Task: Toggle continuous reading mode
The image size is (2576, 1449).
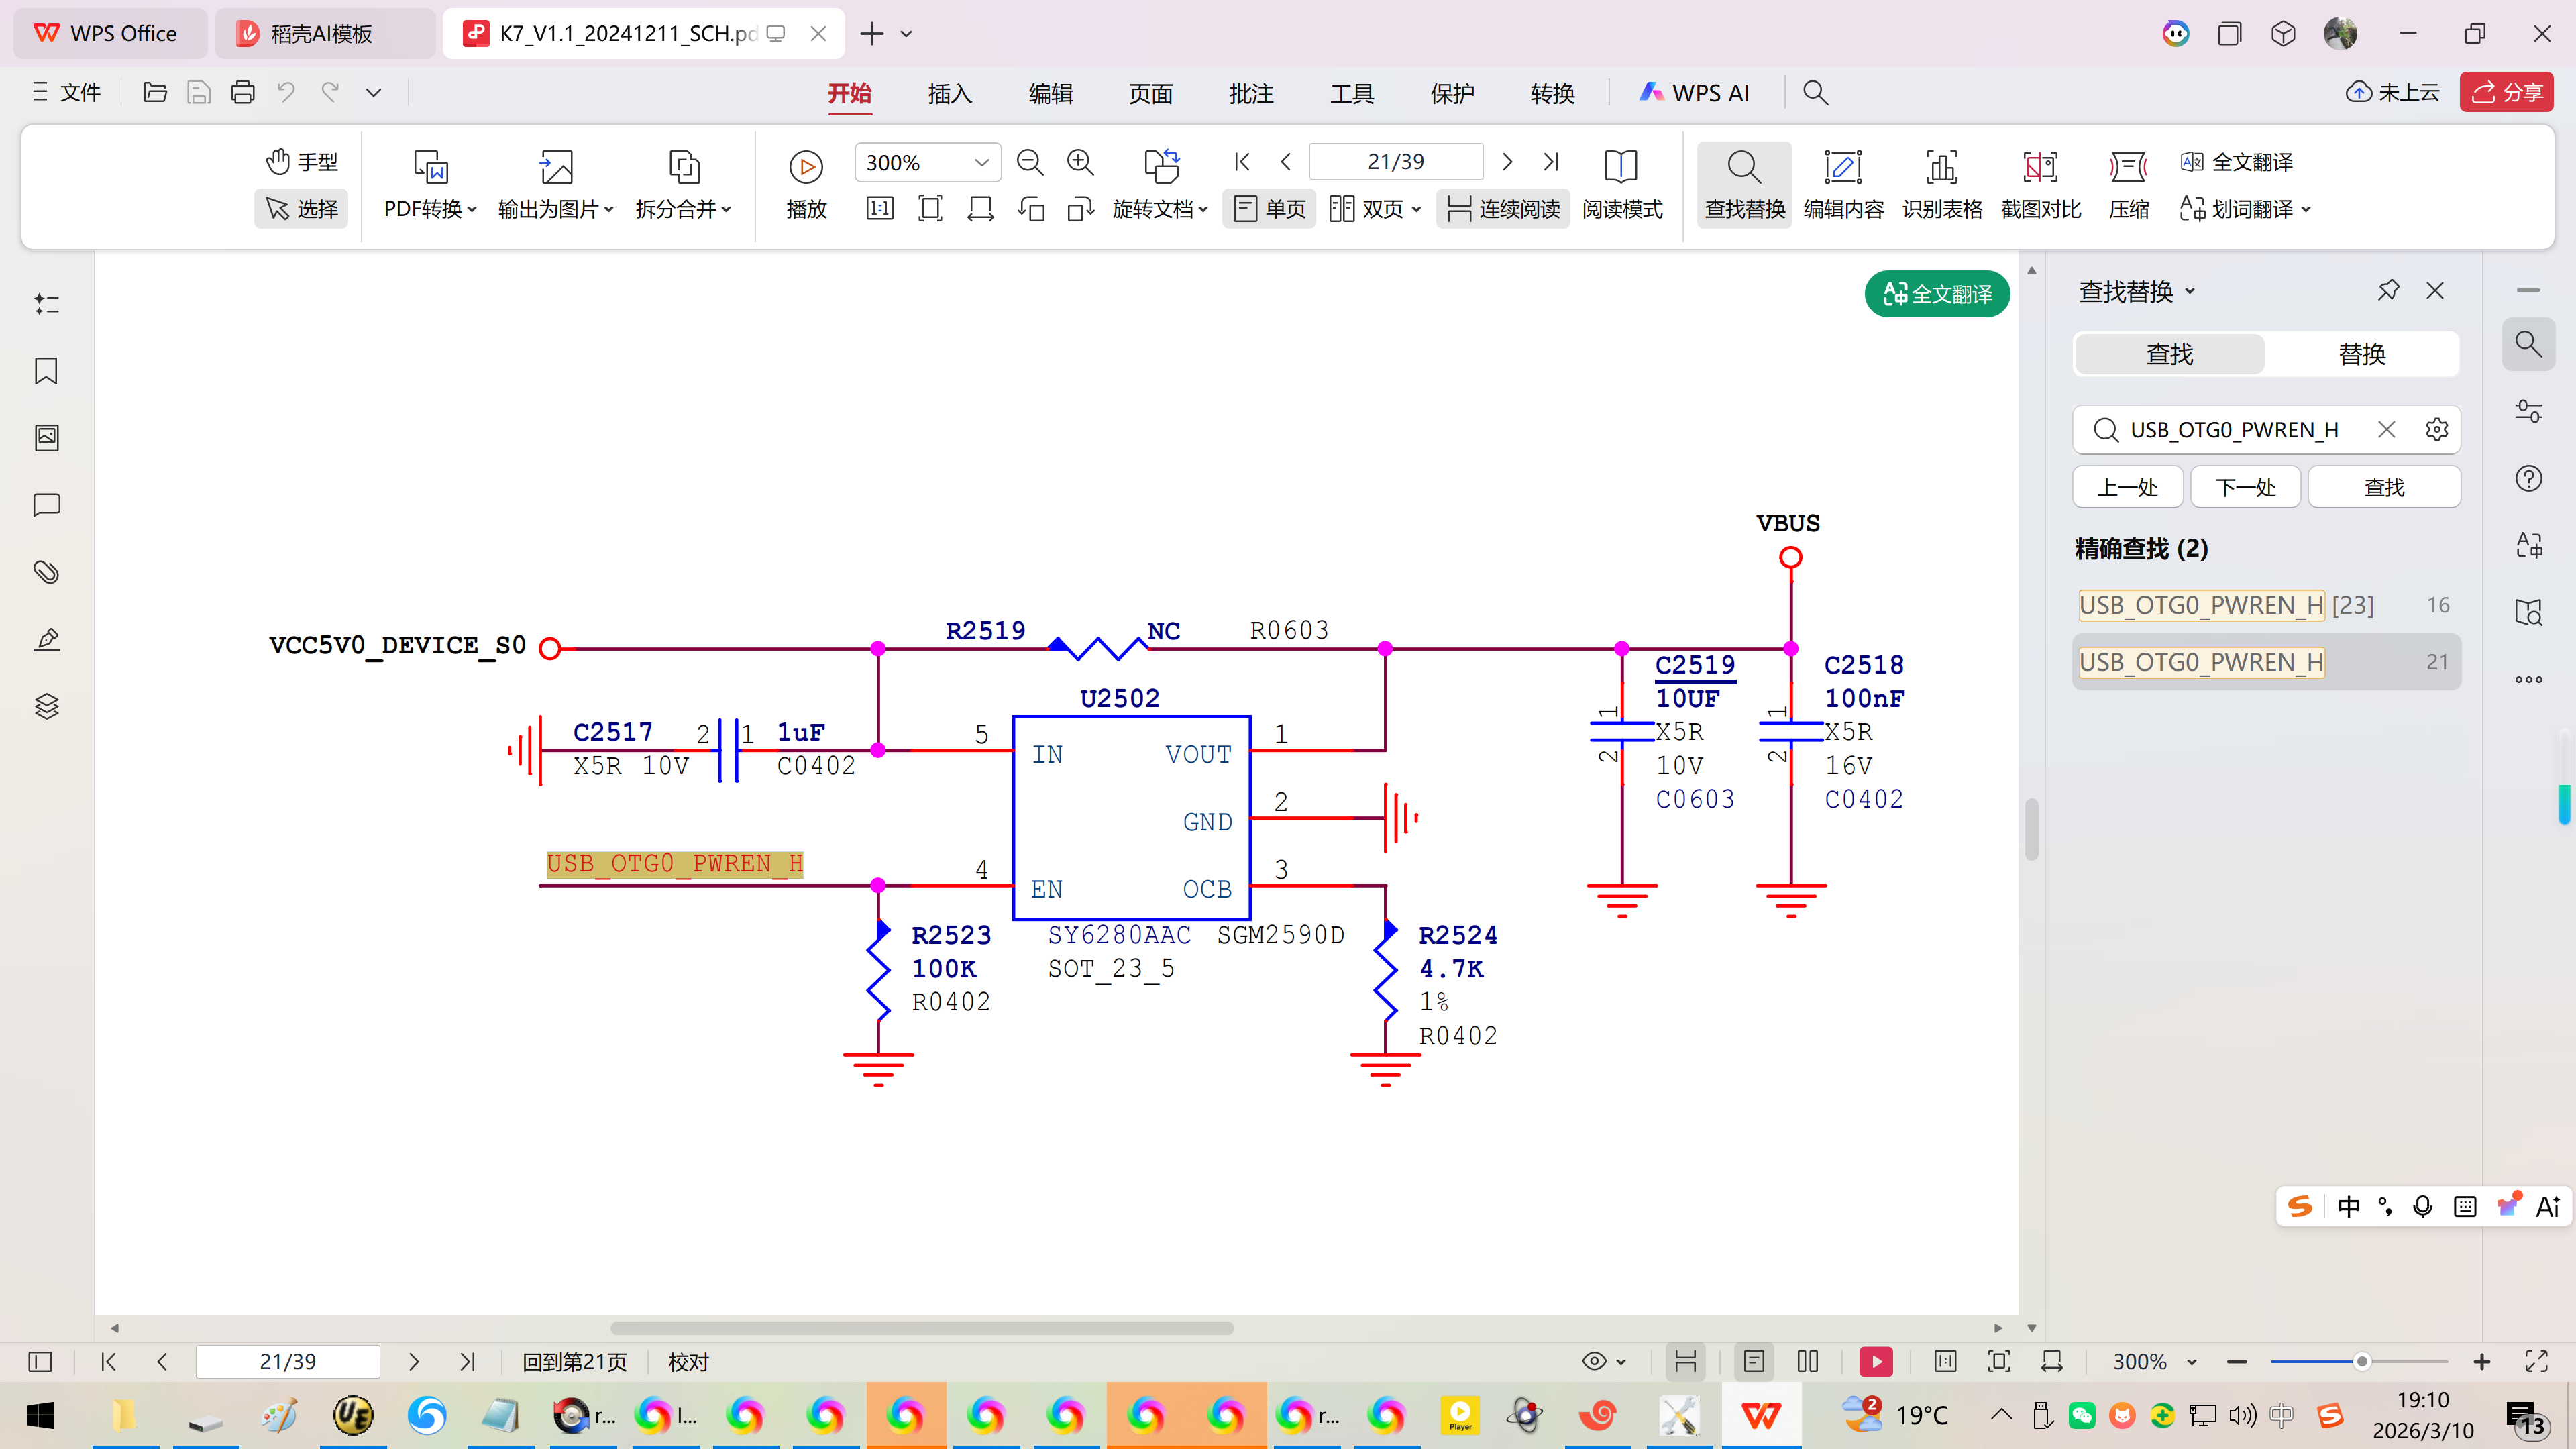Action: pyautogui.click(x=1503, y=209)
